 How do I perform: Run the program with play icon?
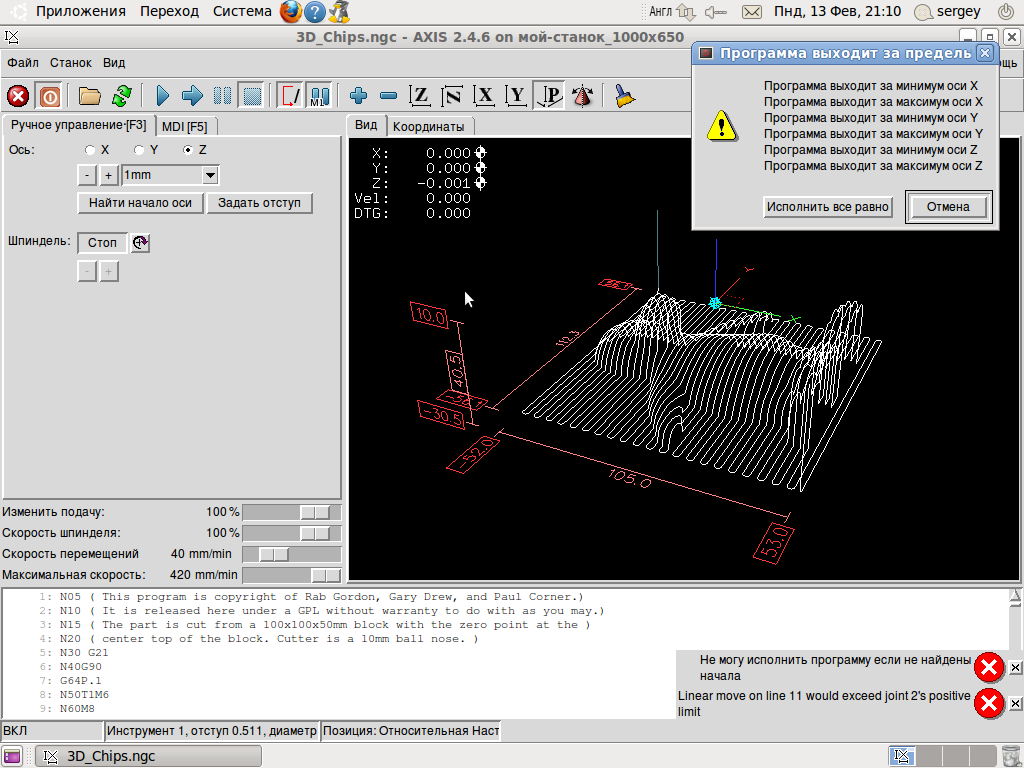pyautogui.click(x=163, y=96)
